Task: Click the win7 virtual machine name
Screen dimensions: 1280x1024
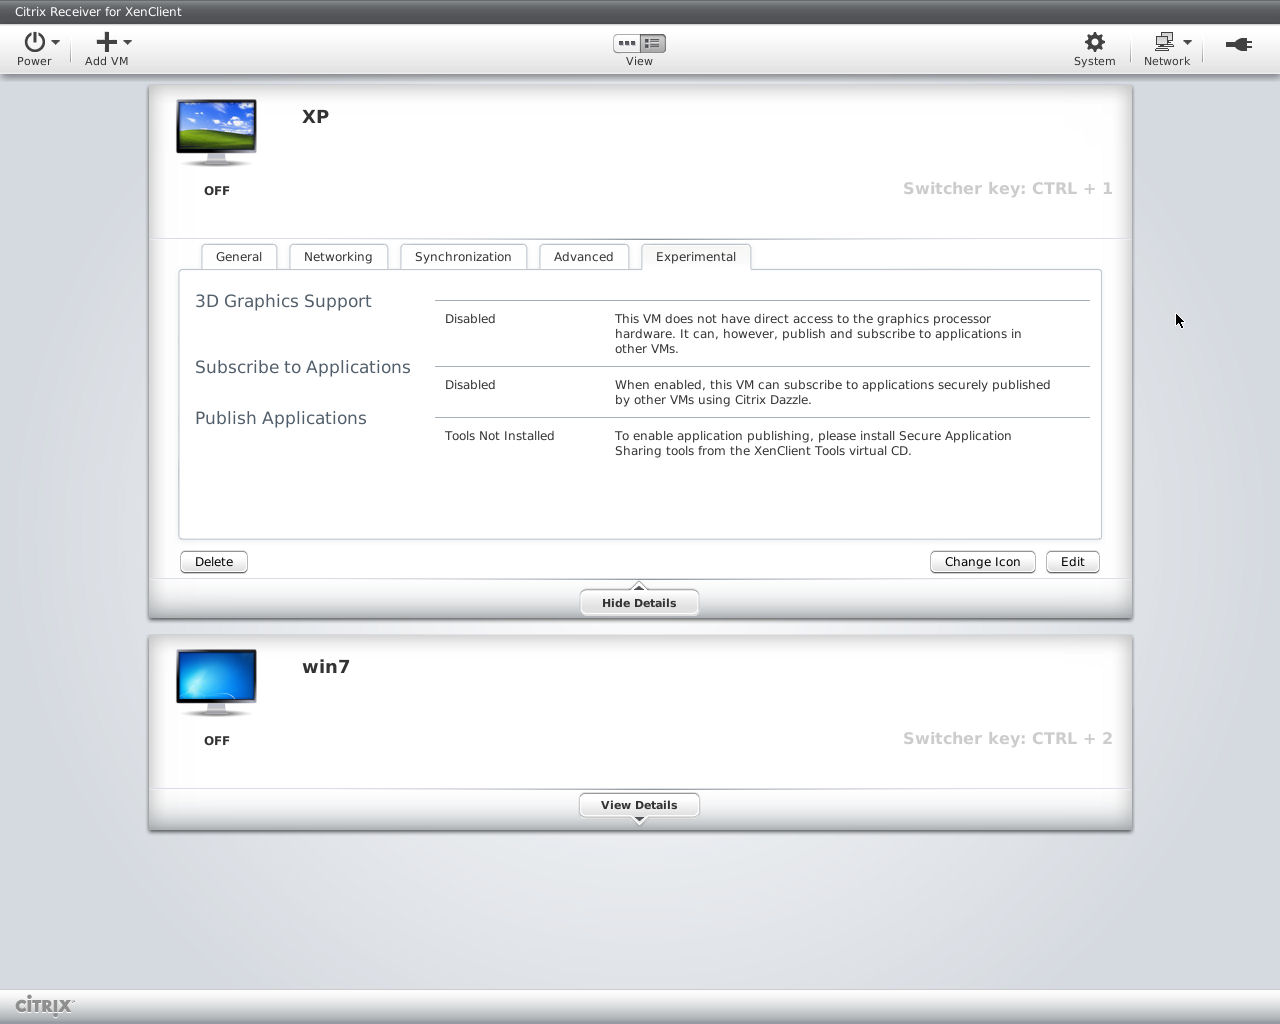Action: pyautogui.click(x=326, y=666)
